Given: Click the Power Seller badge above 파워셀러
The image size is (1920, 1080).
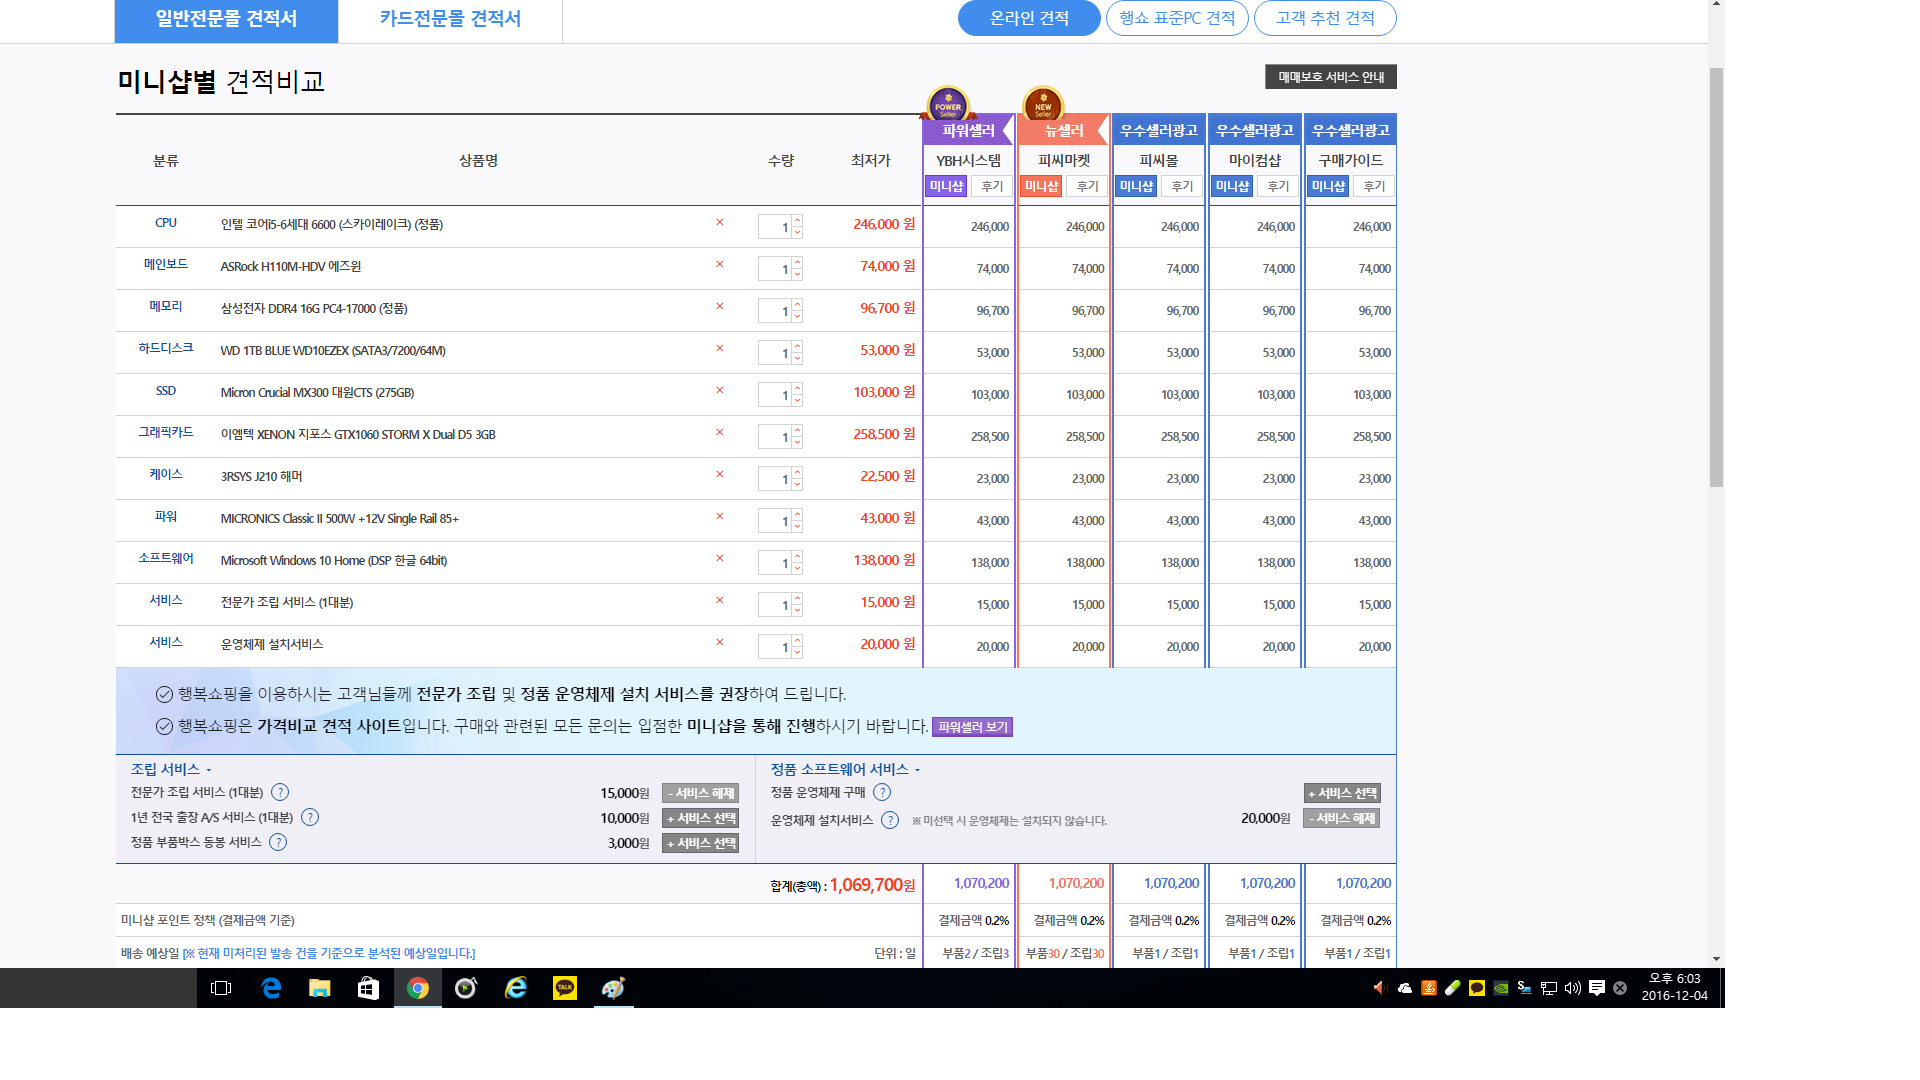Looking at the screenshot, I should [x=947, y=104].
